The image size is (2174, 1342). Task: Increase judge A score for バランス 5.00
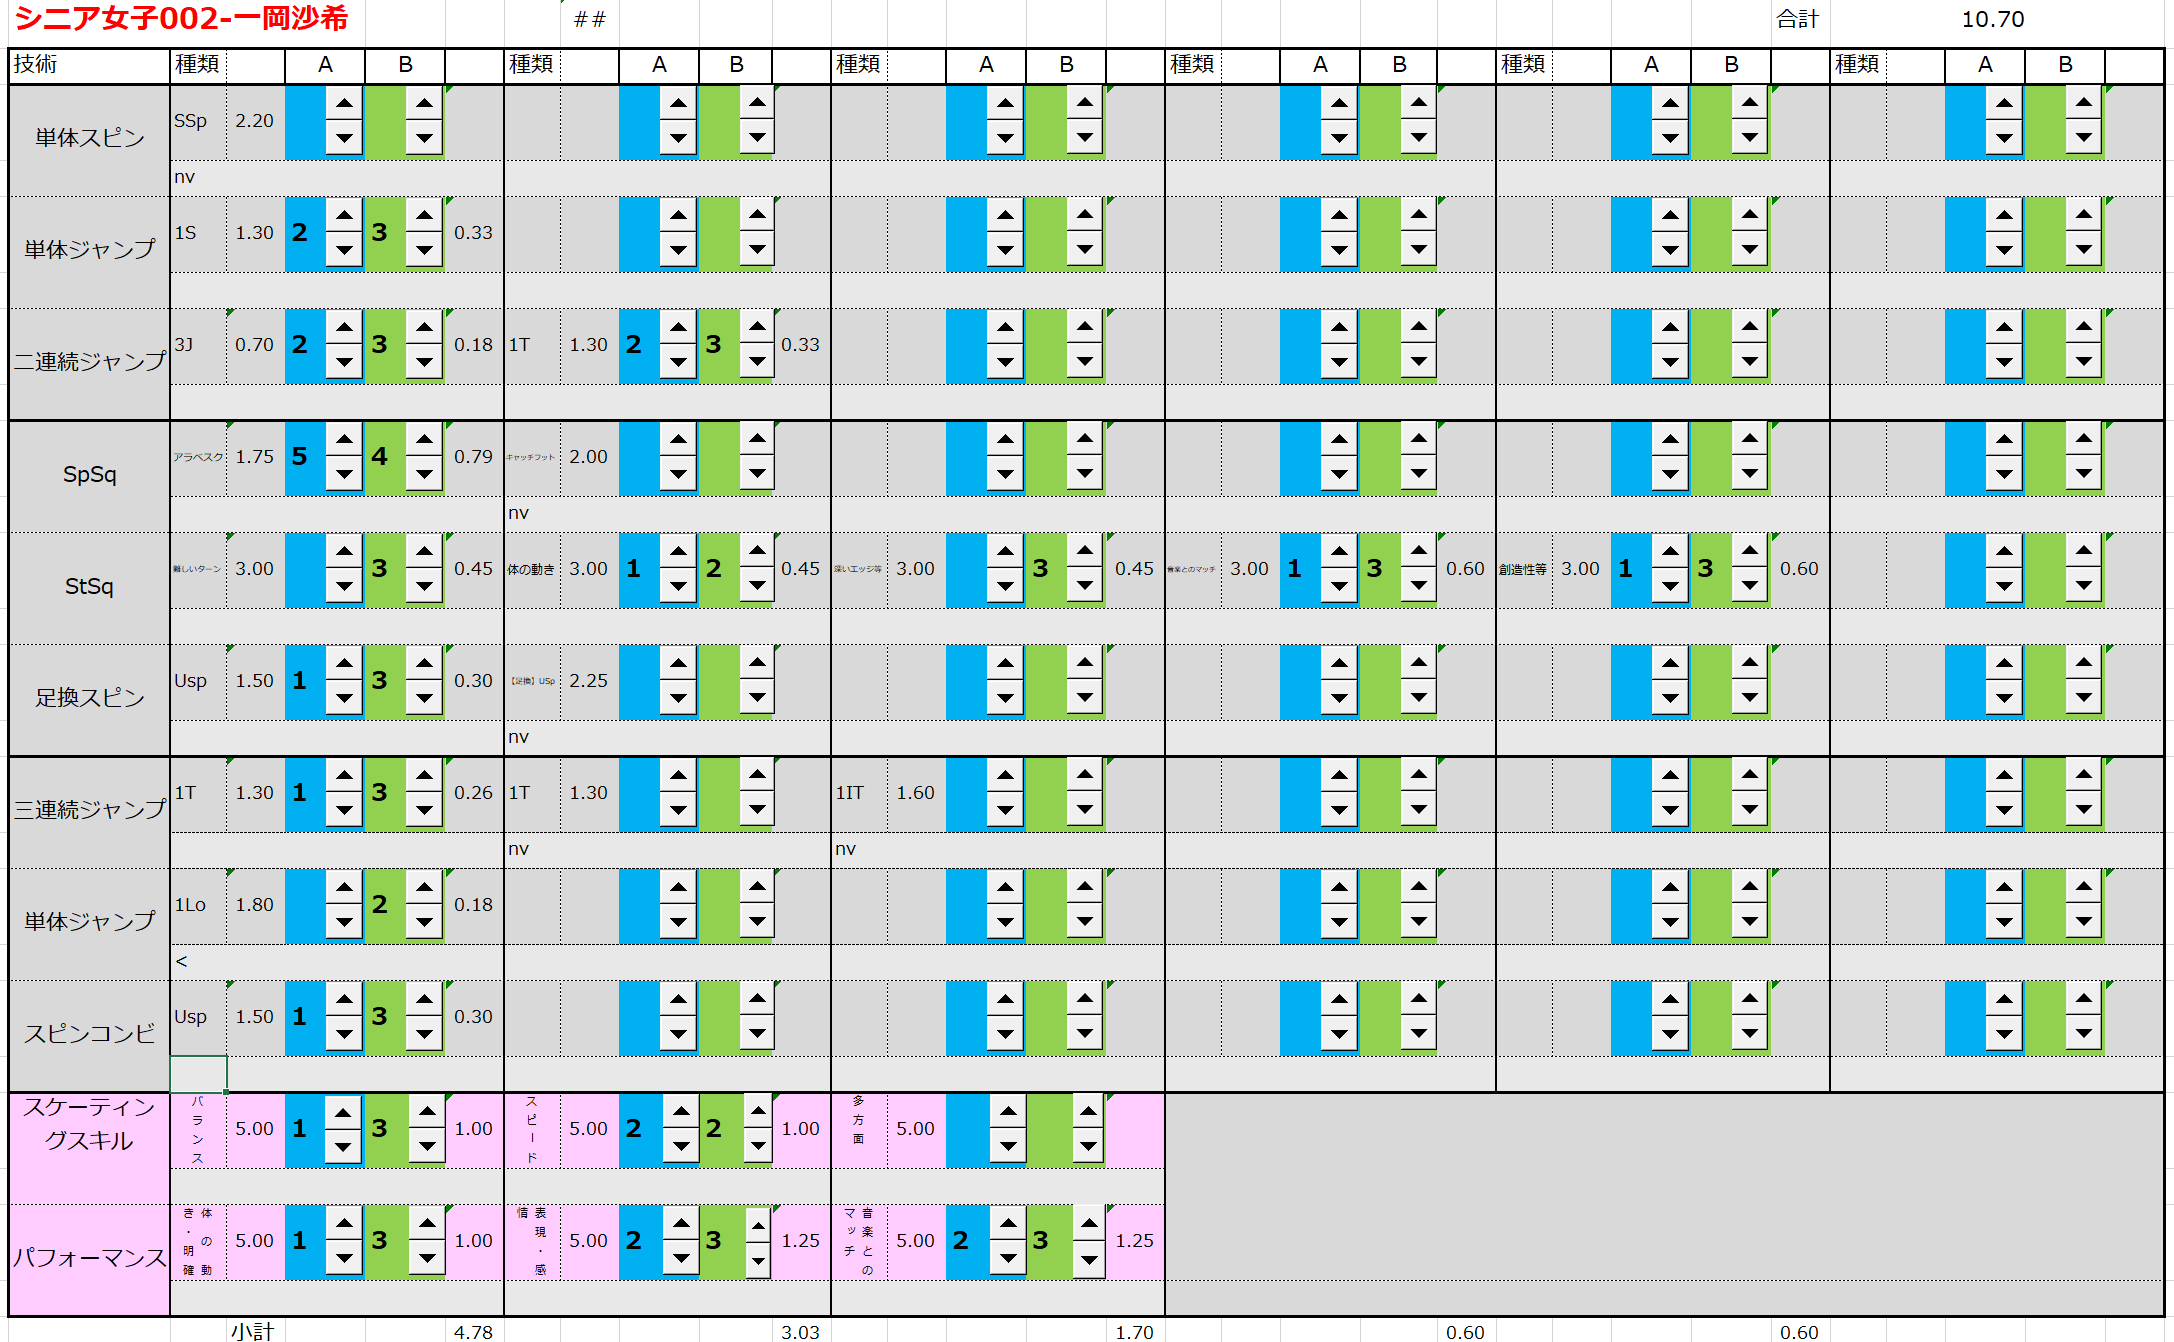click(342, 1111)
